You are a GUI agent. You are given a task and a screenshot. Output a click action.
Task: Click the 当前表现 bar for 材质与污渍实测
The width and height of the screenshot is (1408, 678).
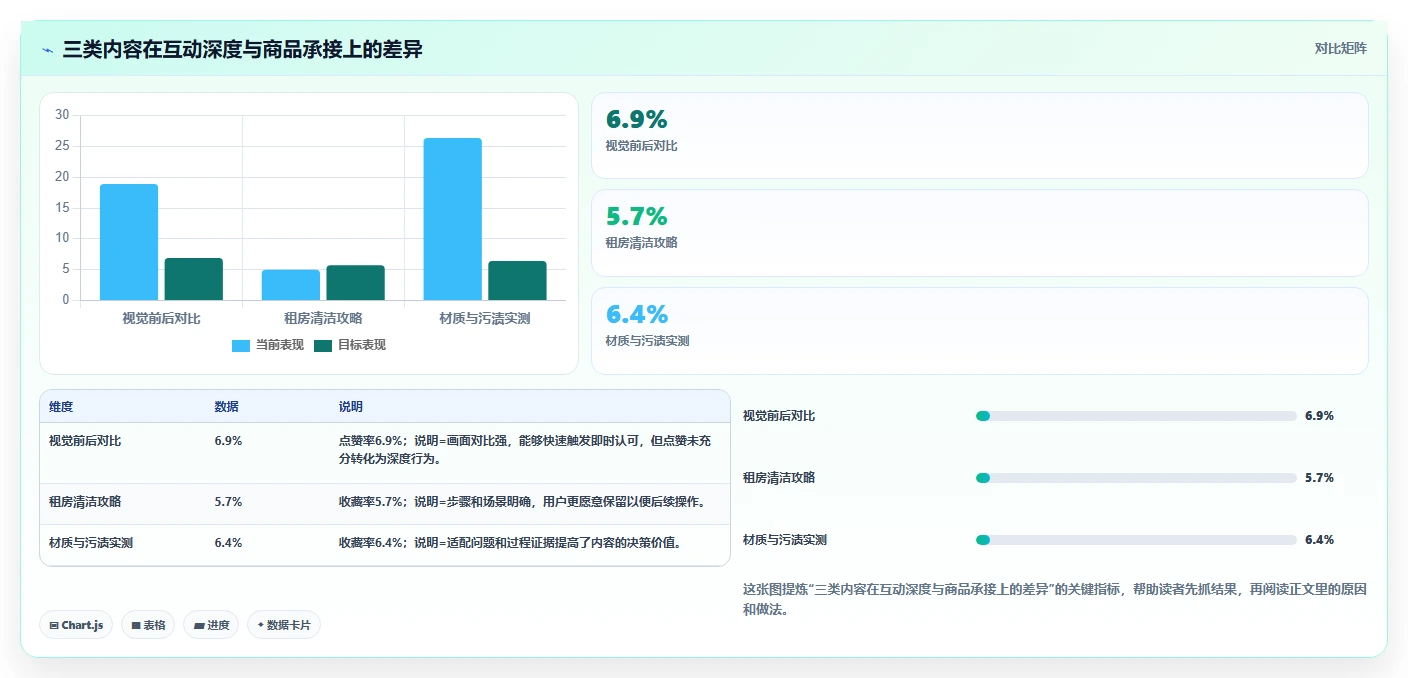pos(453,219)
